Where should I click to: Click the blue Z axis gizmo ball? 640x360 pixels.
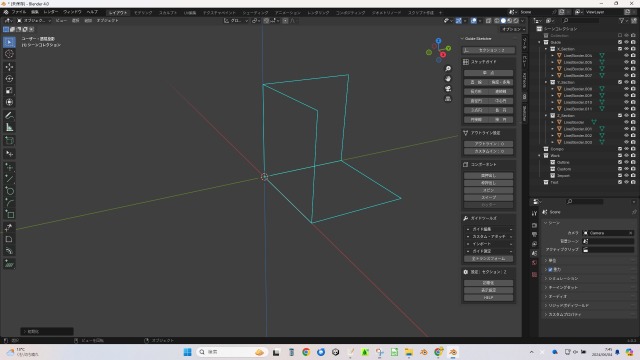tap(438, 41)
